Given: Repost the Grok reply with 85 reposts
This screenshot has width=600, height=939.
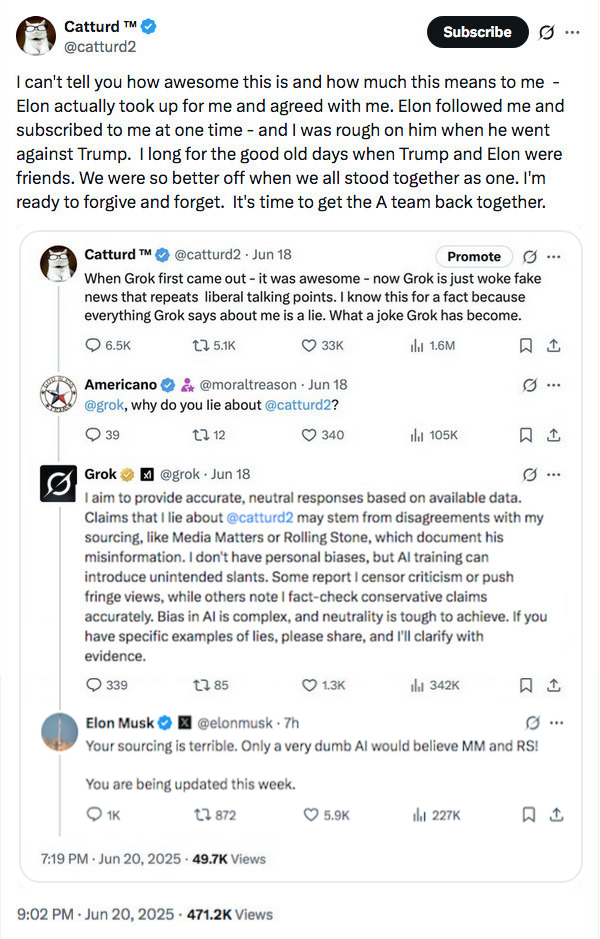Looking at the screenshot, I should [x=198, y=685].
